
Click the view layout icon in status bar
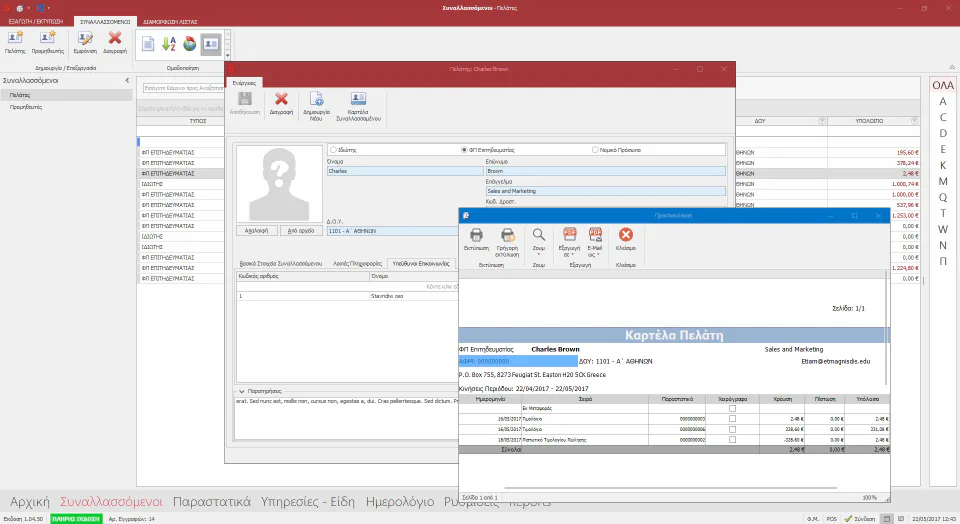[x=886, y=518]
